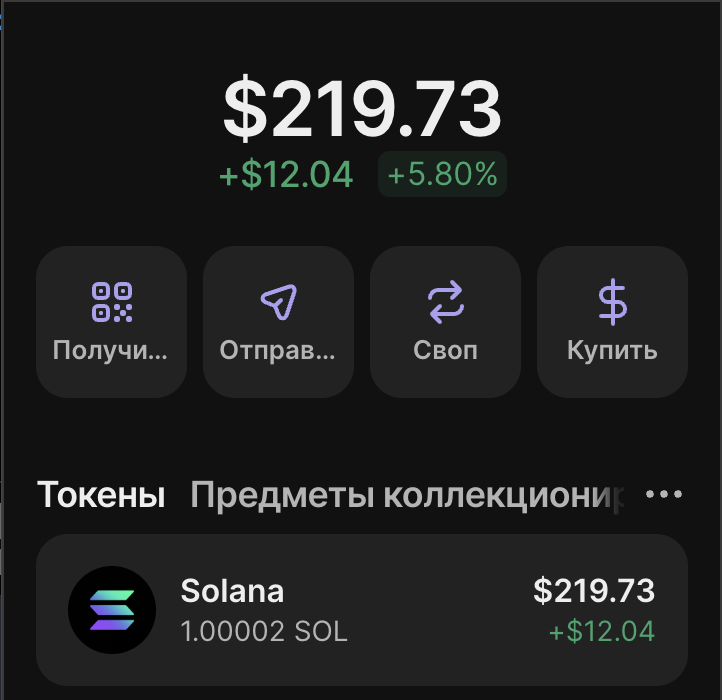Click the Solana token logo

pyautogui.click(x=112, y=609)
